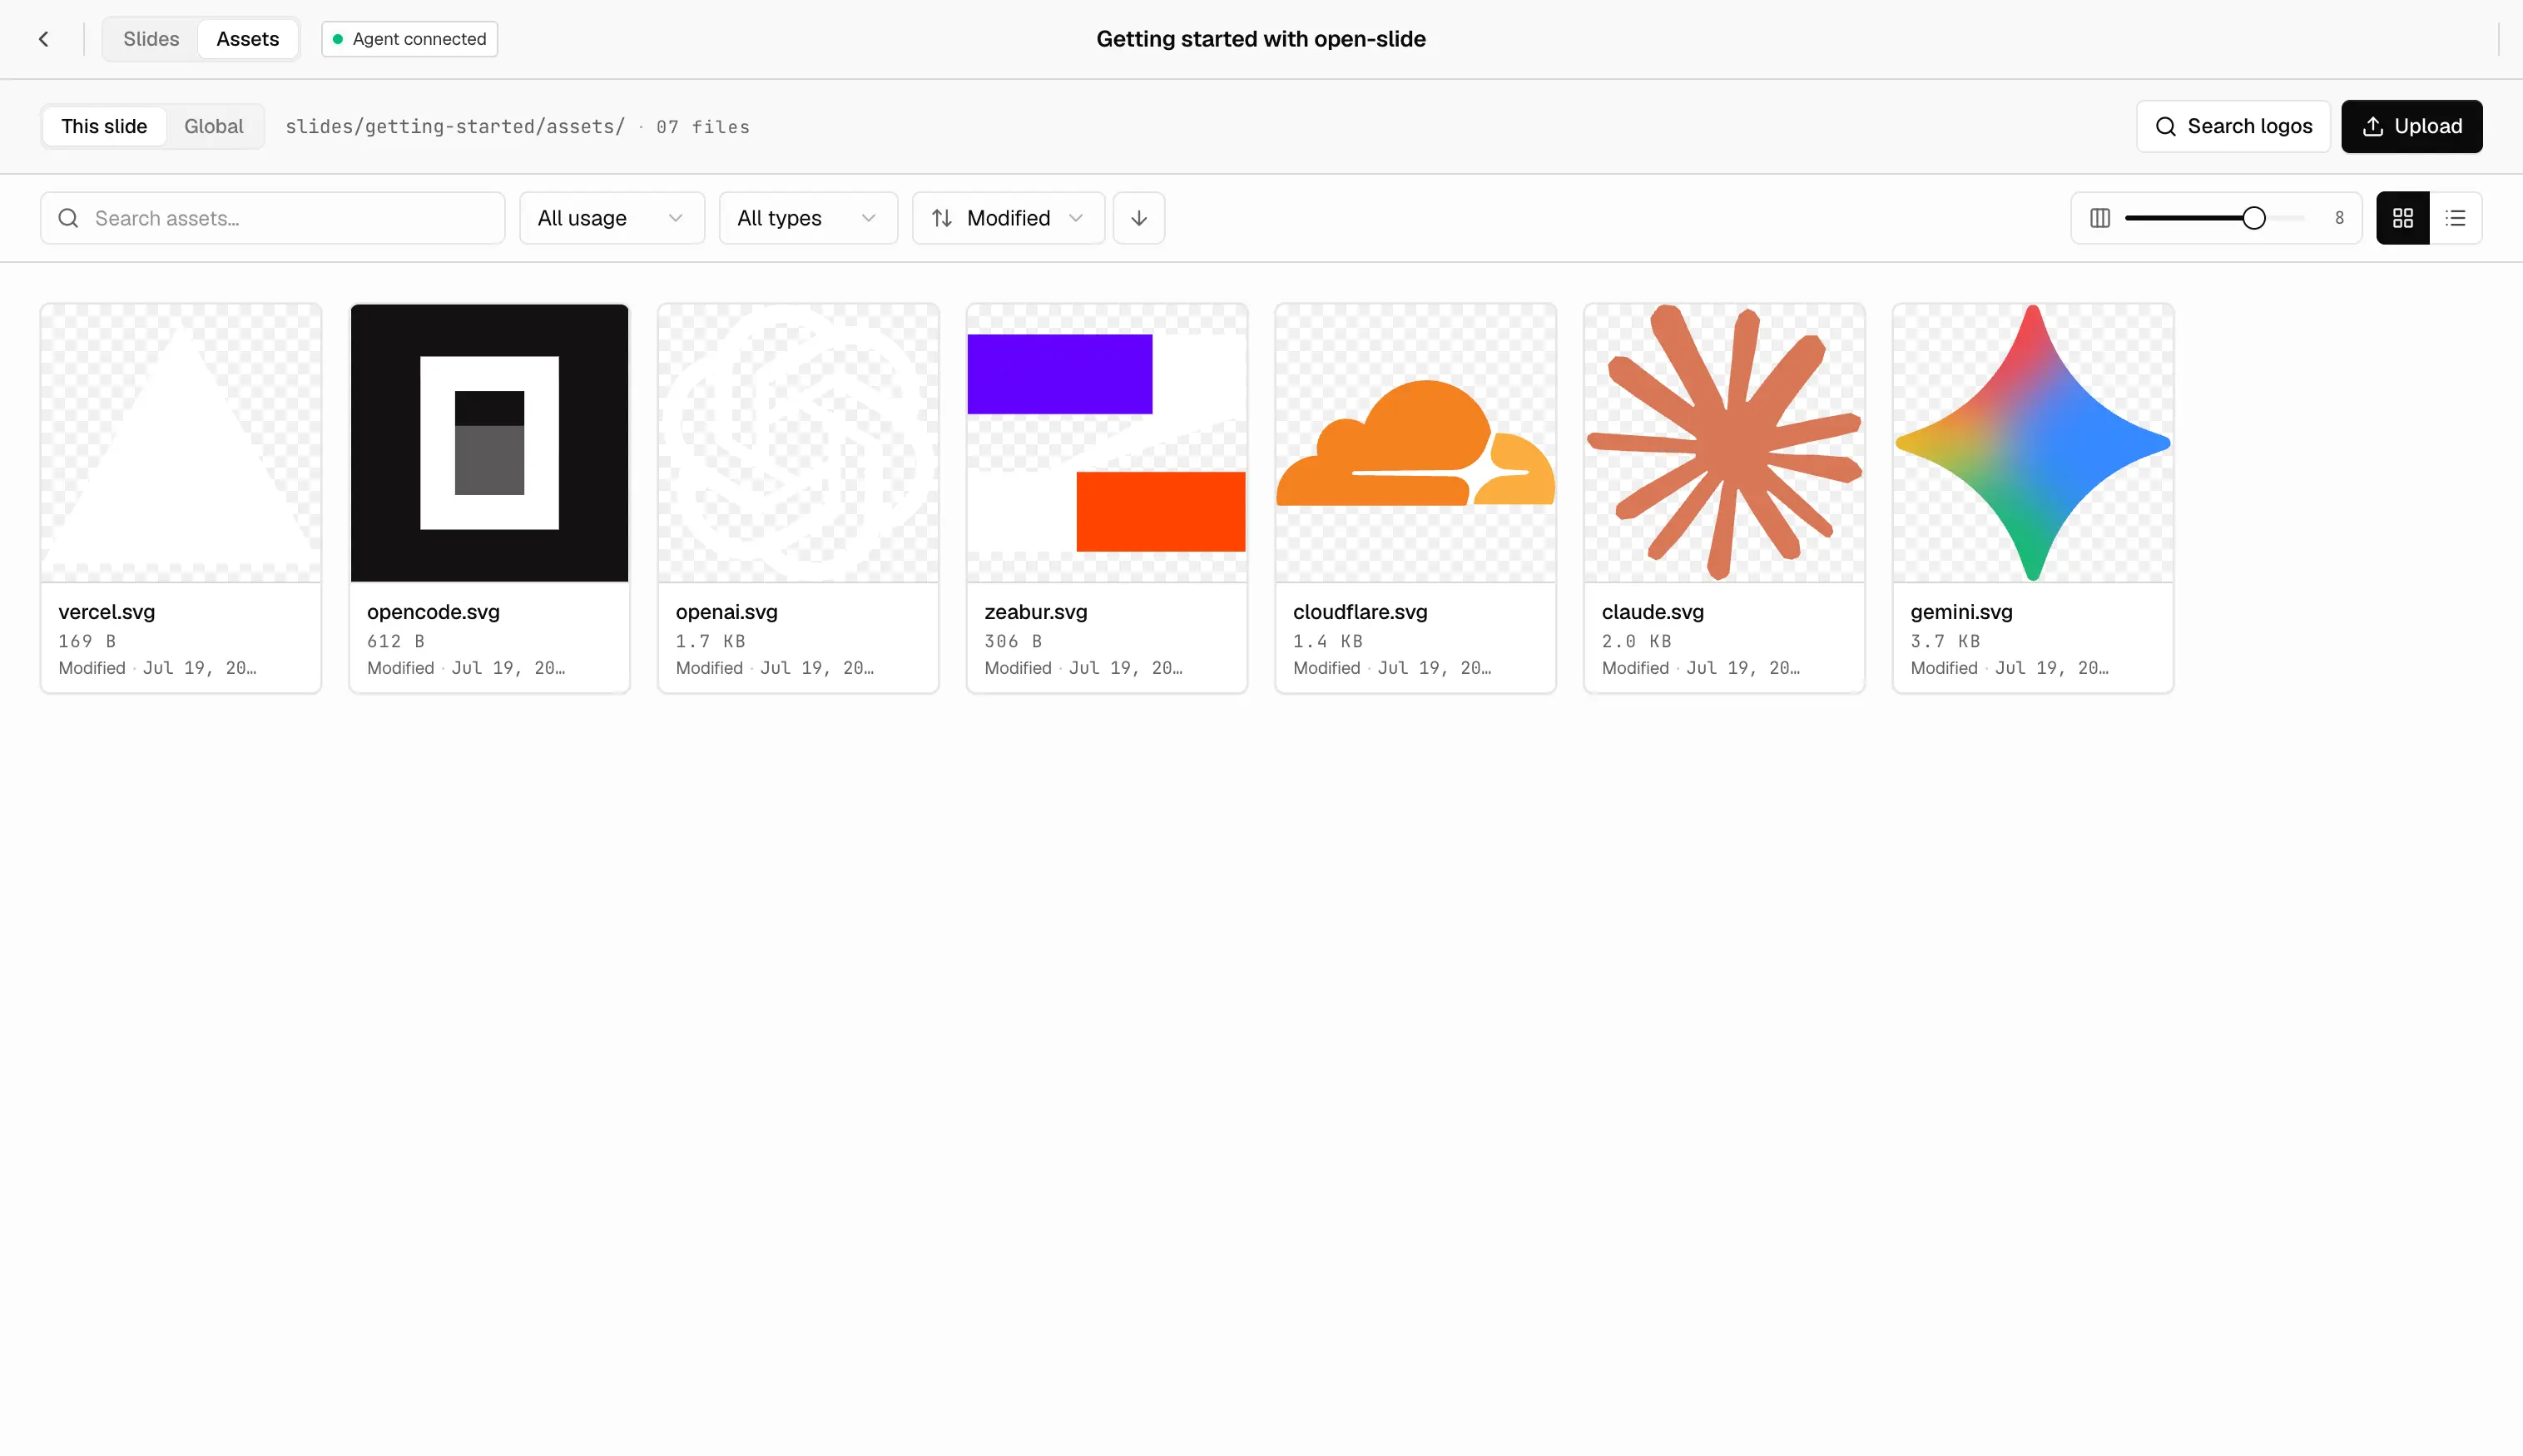Click the slides/getting-started/assets/ path text

point(455,127)
